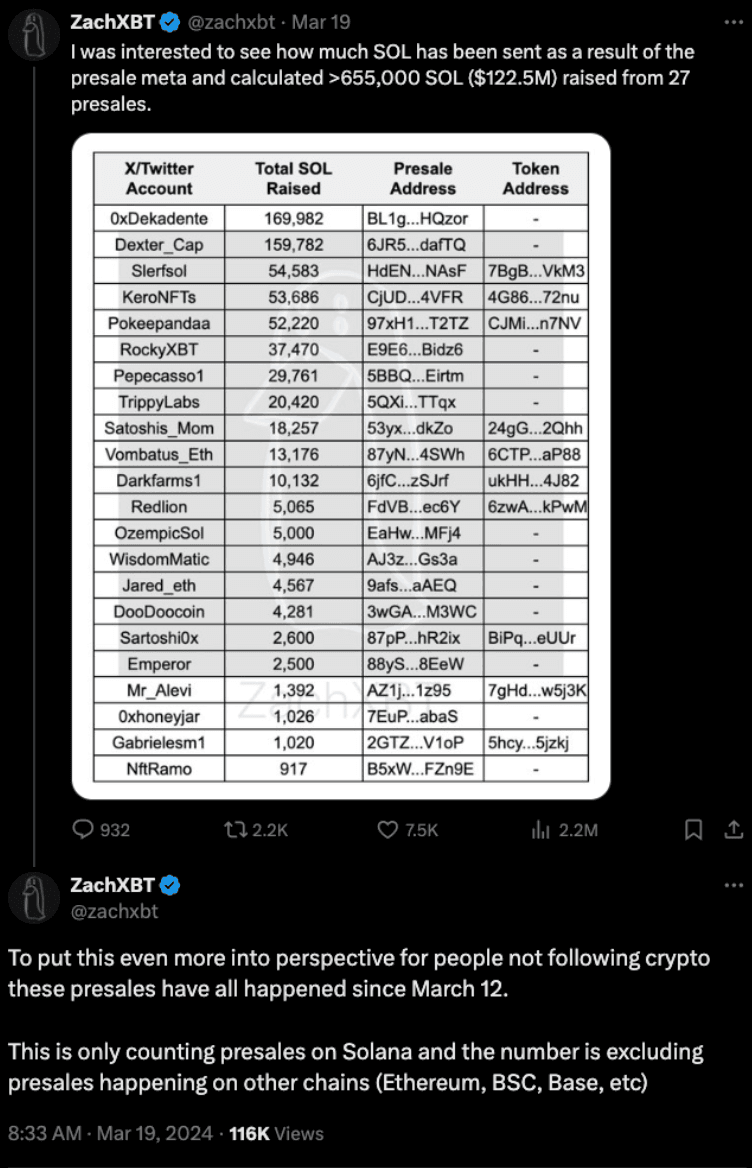The height and width of the screenshot is (1168, 752).
Task: Open the presale table image
Action: click(x=341, y=466)
